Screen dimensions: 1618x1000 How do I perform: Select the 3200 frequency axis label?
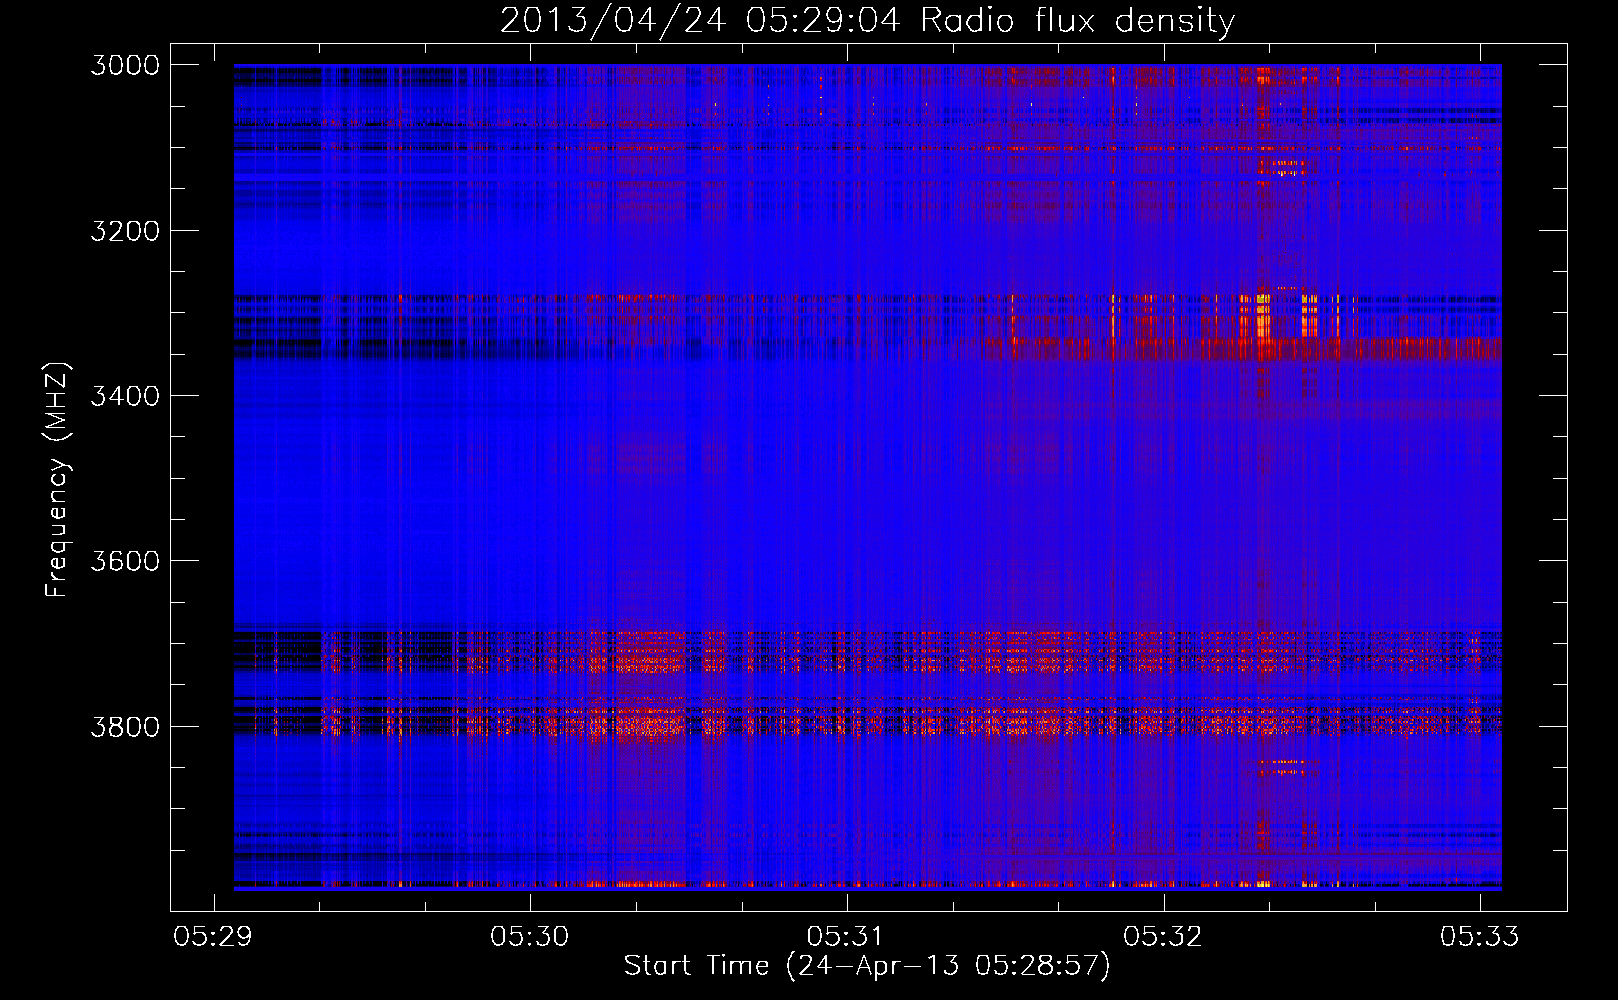(125, 230)
